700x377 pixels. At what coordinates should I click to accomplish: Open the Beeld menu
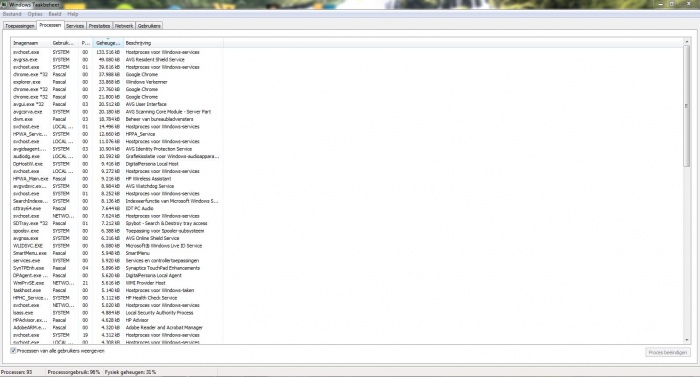pyautogui.click(x=55, y=14)
